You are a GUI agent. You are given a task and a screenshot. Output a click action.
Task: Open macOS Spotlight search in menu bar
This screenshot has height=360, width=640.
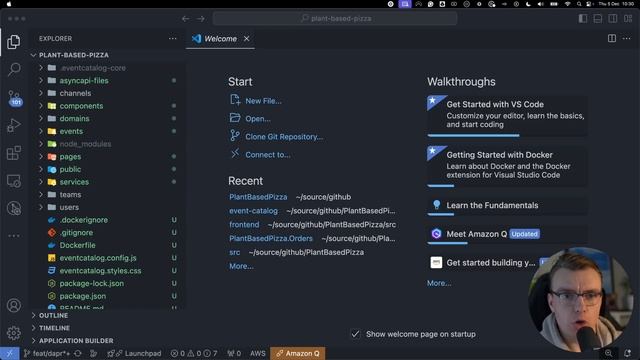point(579,4)
